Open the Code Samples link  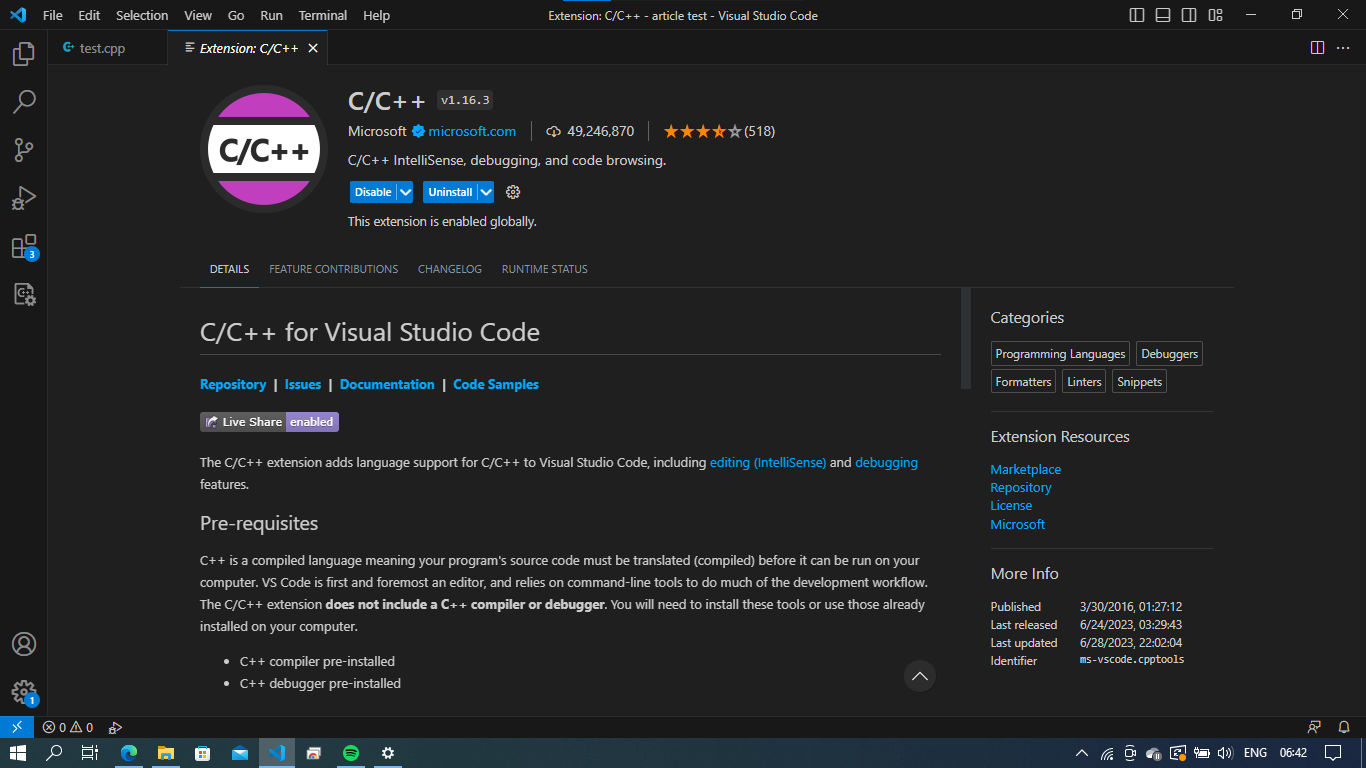[x=496, y=384]
